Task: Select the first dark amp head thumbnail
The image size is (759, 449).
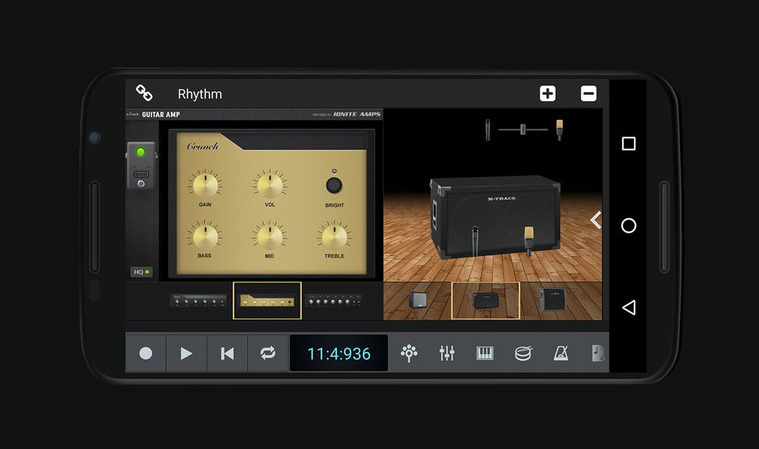Action: [x=198, y=300]
